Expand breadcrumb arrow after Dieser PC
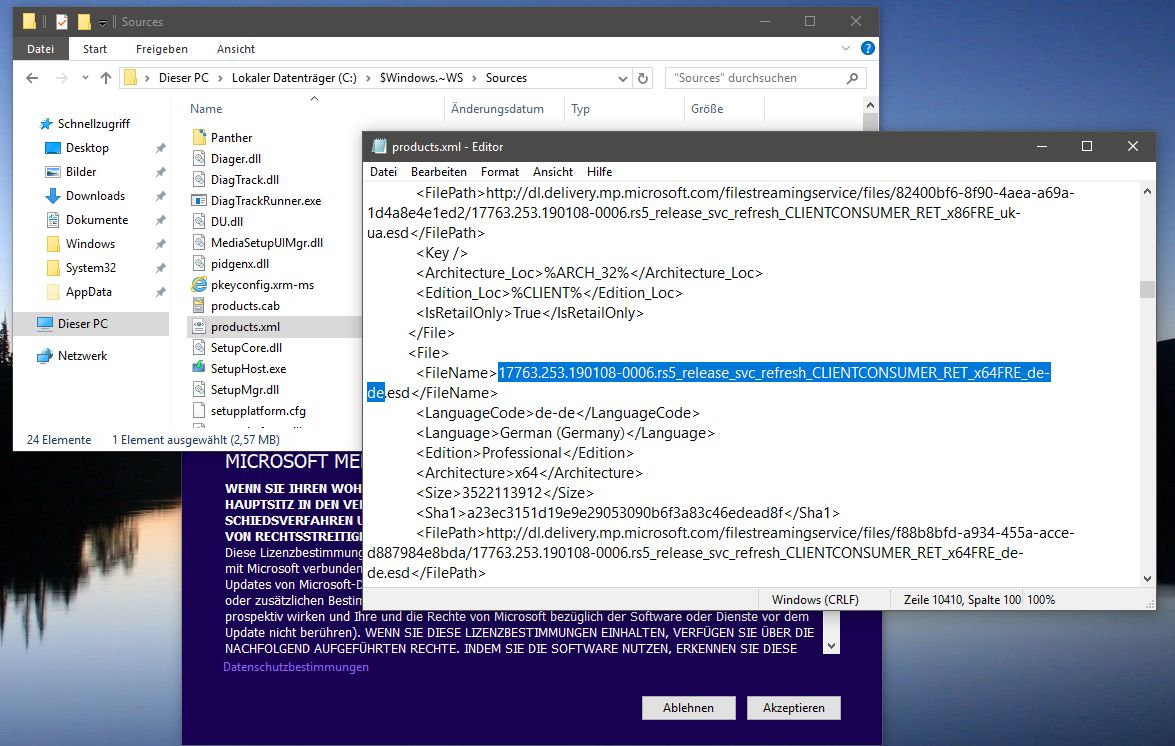Screen dimensions: 1175x746 [220, 78]
